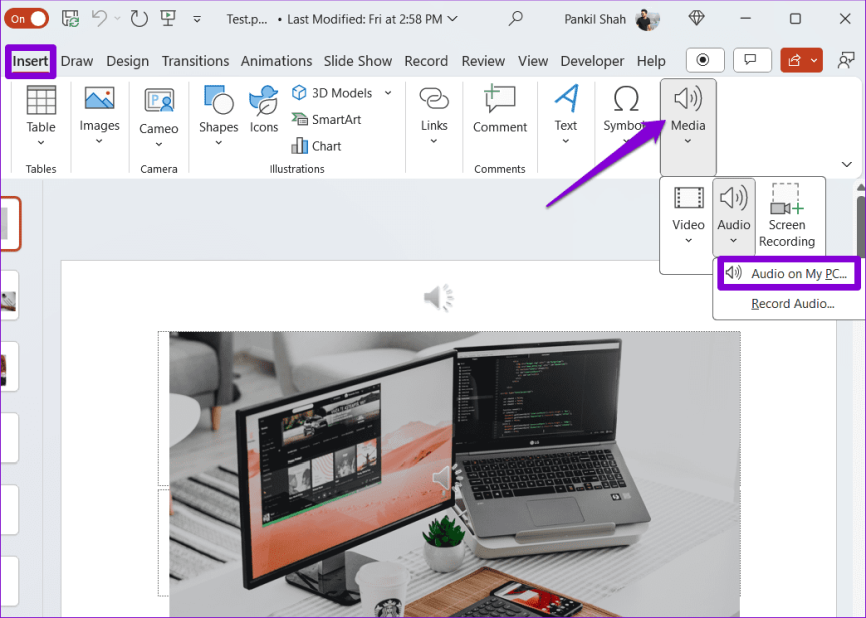This screenshot has height=618, width=866.
Task: Insert a Cameo camera feed
Action: (158, 115)
